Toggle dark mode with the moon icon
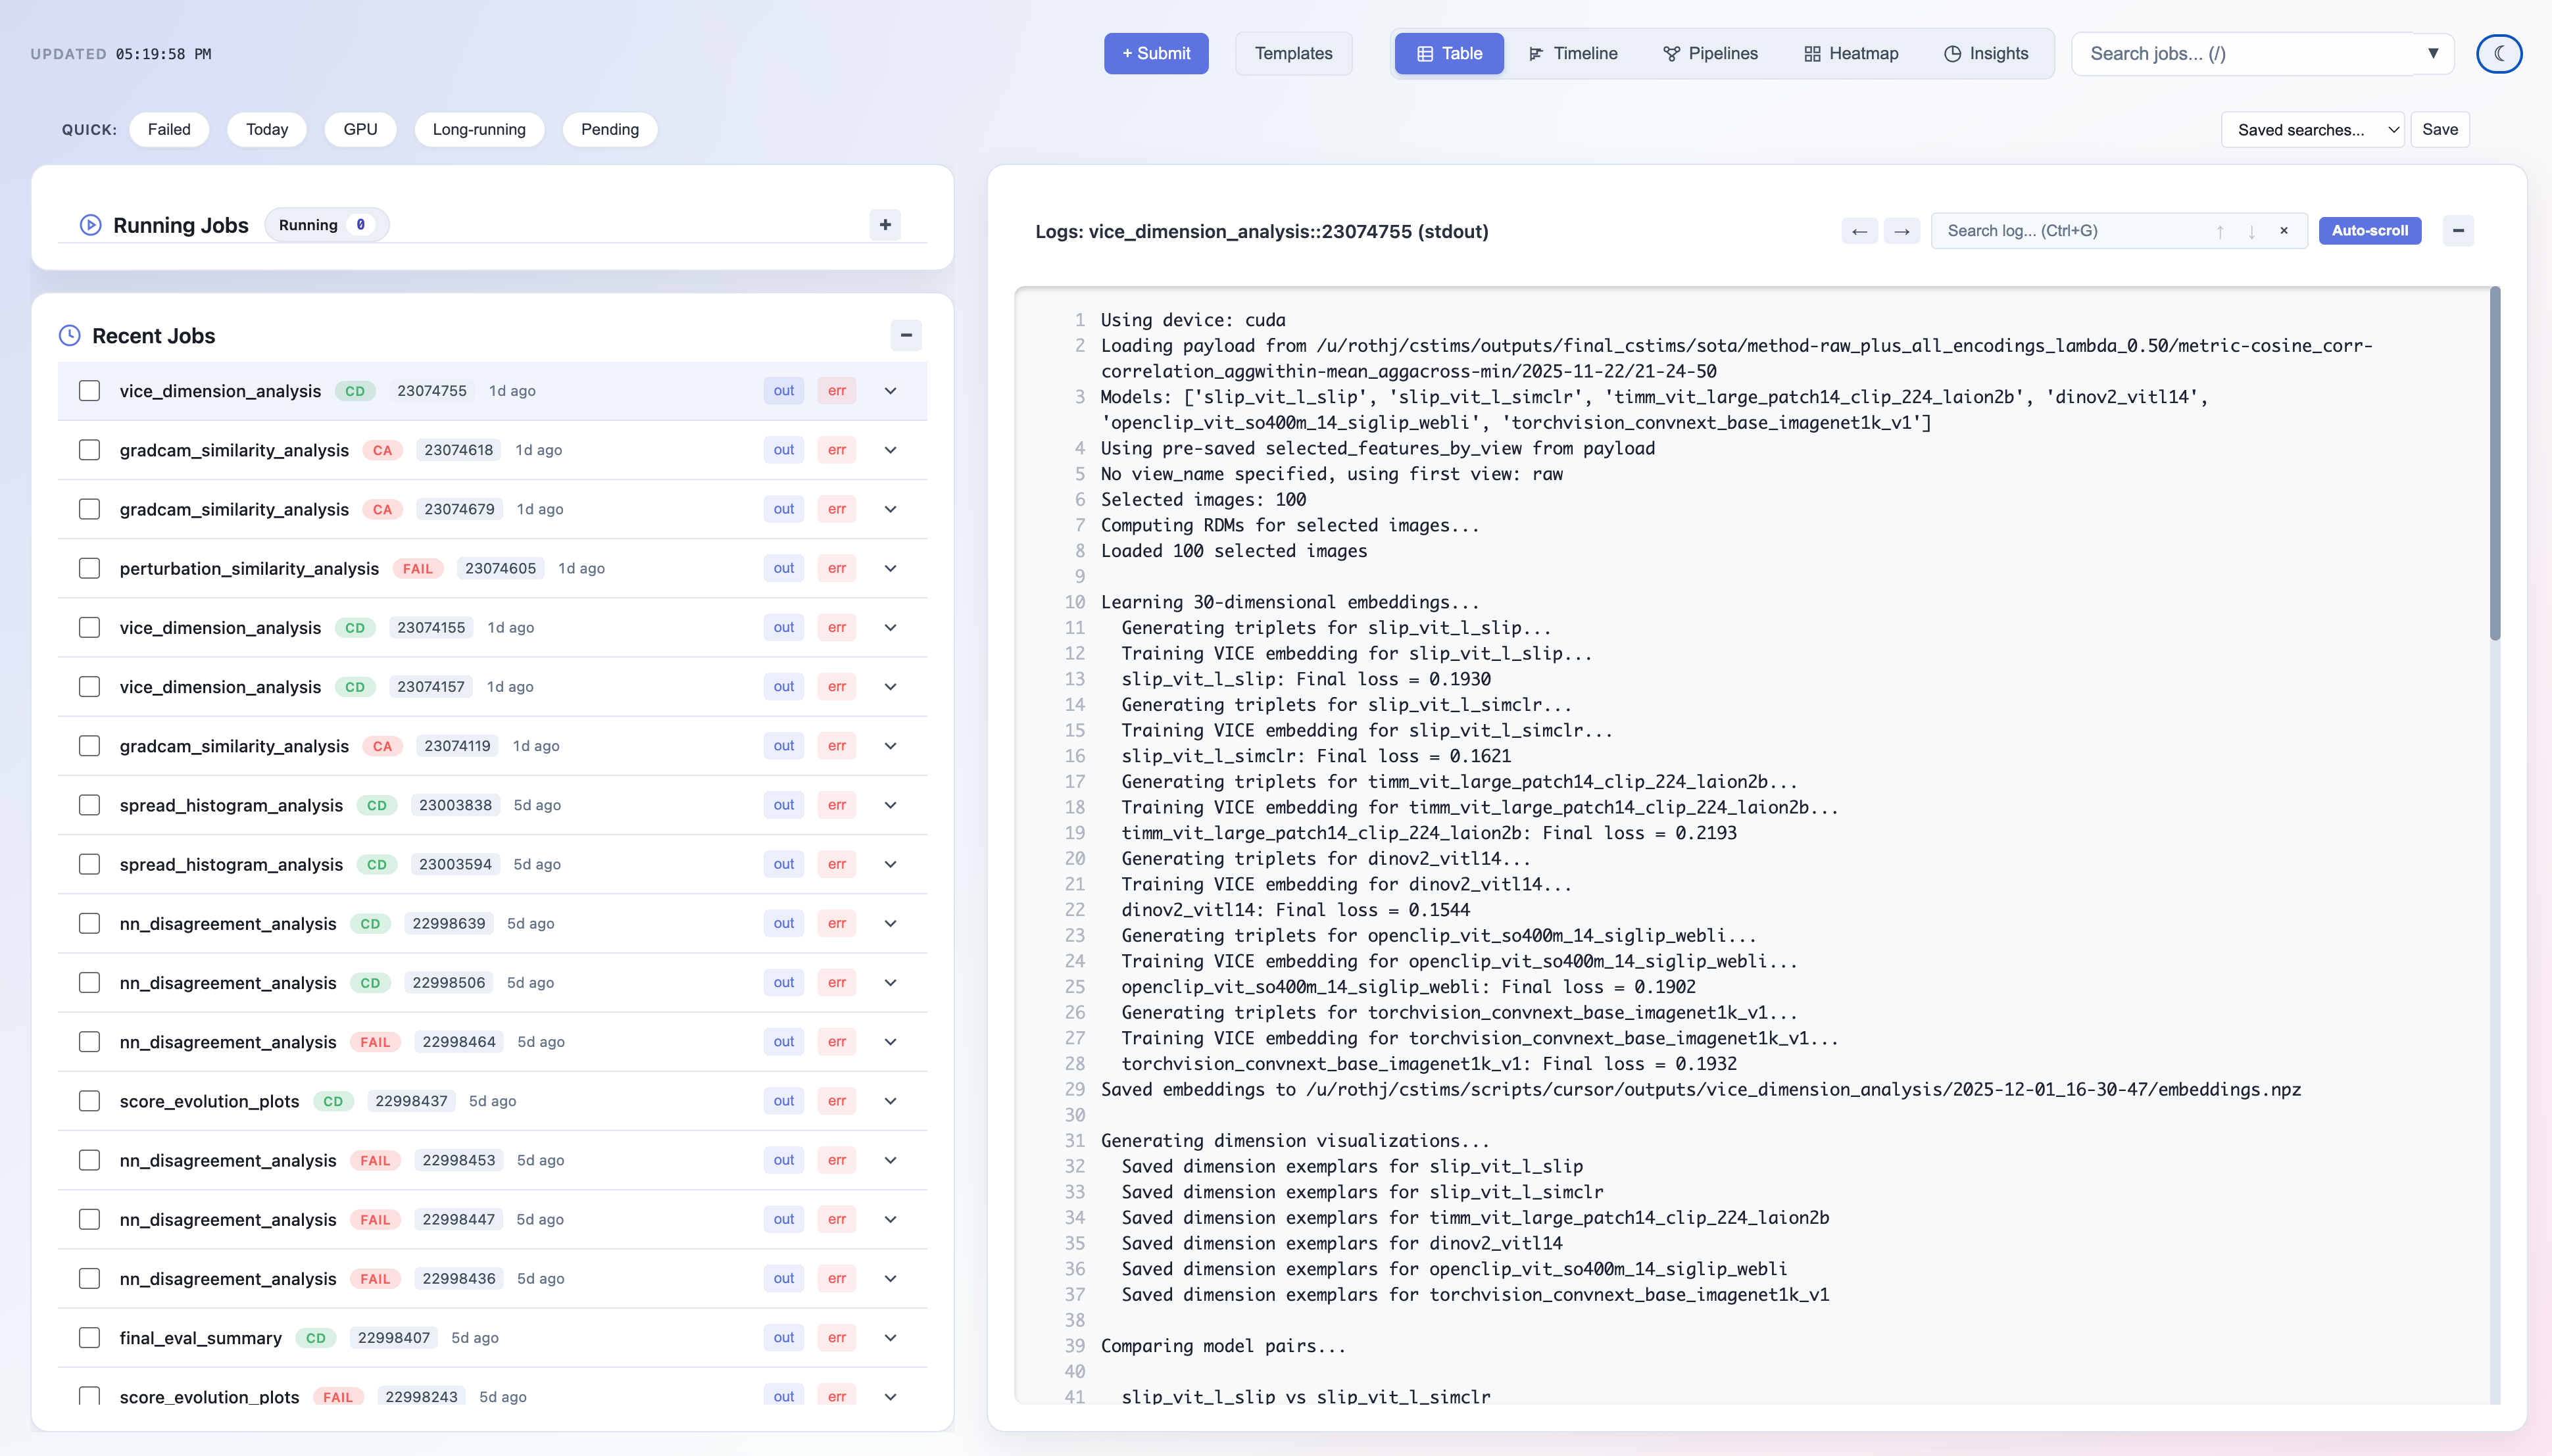Viewport: 2552px width, 1456px height. (x=2499, y=54)
